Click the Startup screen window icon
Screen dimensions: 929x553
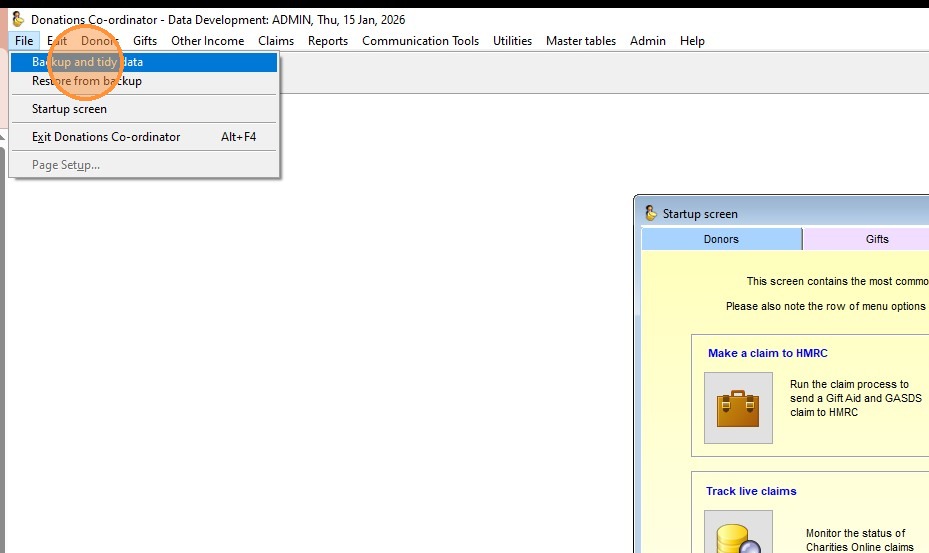click(x=651, y=213)
